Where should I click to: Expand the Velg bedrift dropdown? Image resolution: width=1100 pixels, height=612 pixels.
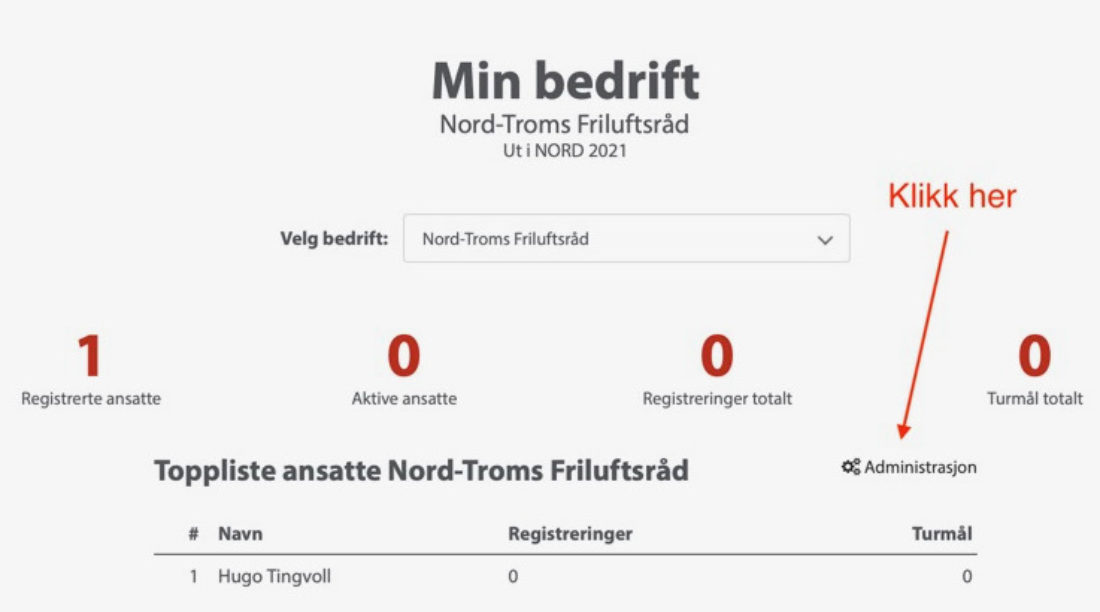[x=626, y=239]
